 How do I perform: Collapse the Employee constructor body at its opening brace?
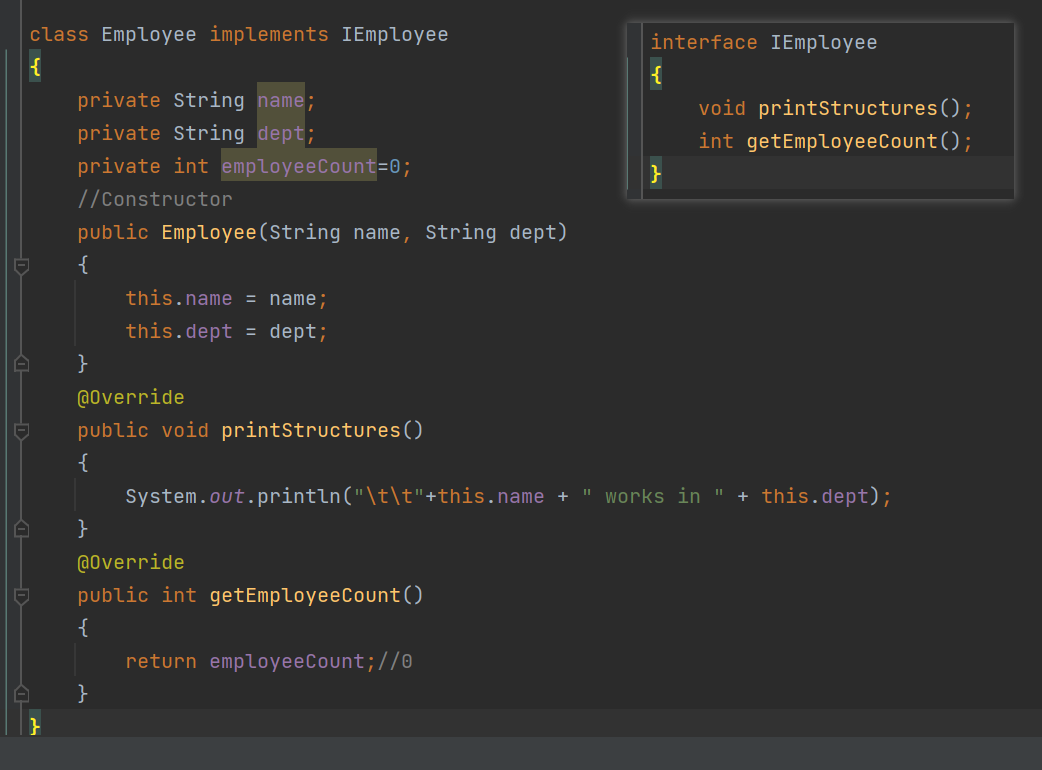coord(21,266)
